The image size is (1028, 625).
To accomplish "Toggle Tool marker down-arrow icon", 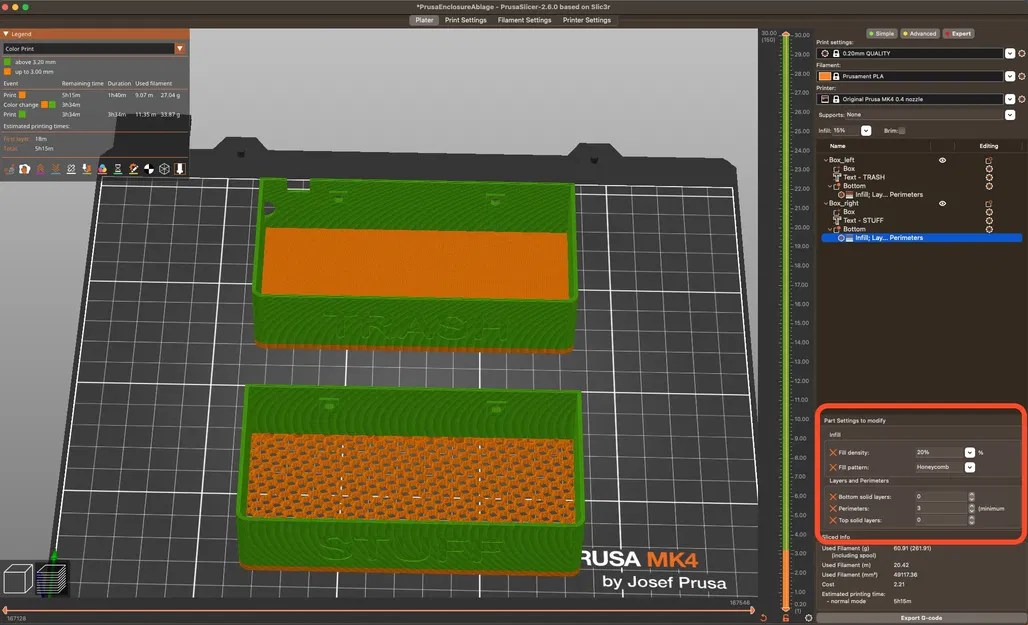I will pos(180,169).
